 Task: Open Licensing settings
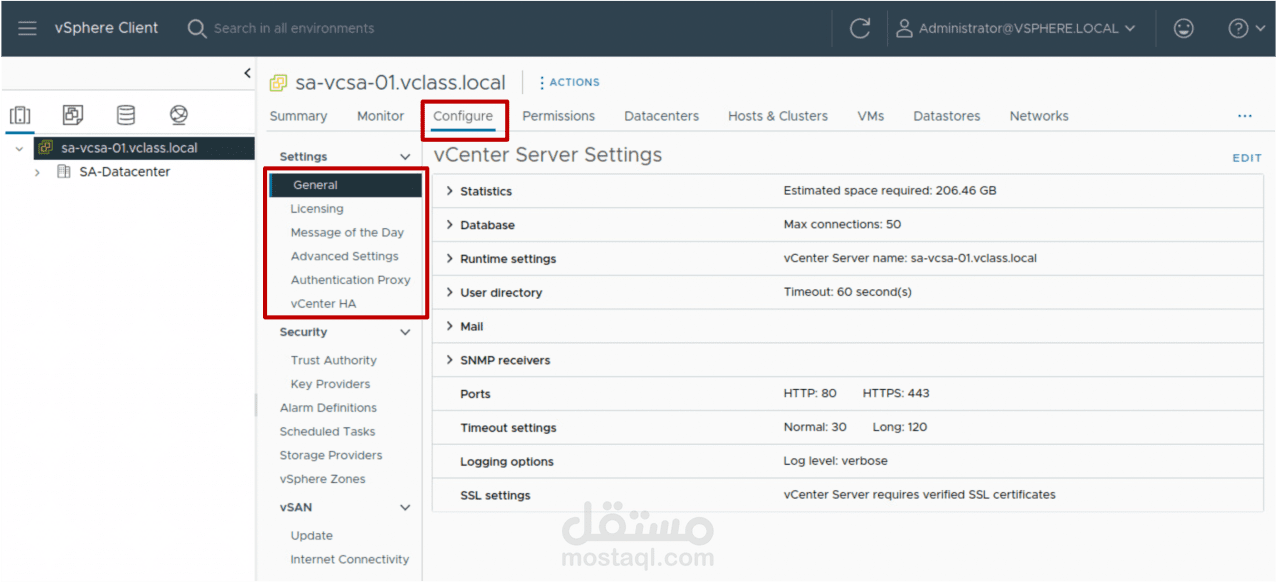(x=317, y=209)
